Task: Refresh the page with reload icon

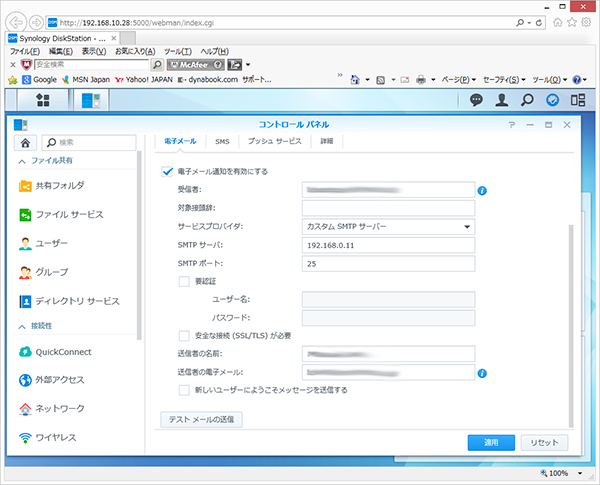Action: coord(539,23)
